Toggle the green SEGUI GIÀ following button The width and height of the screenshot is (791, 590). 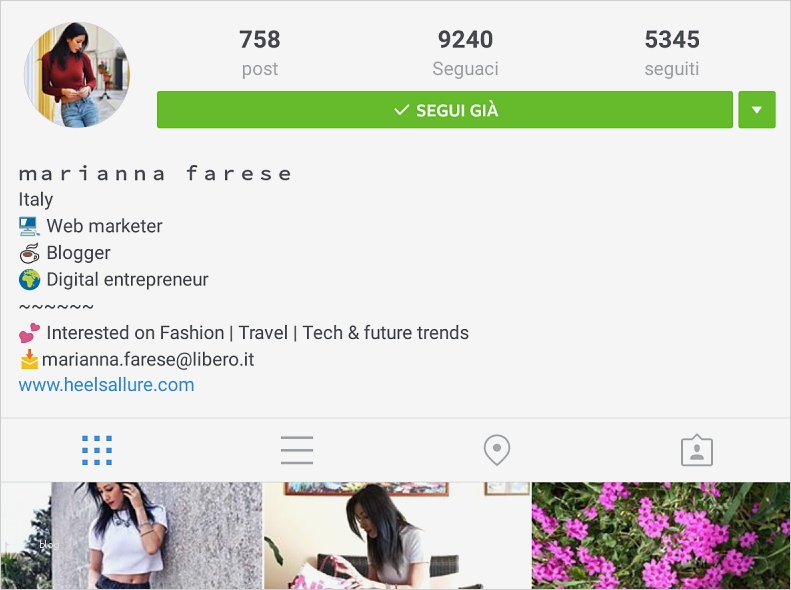(444, 110)
